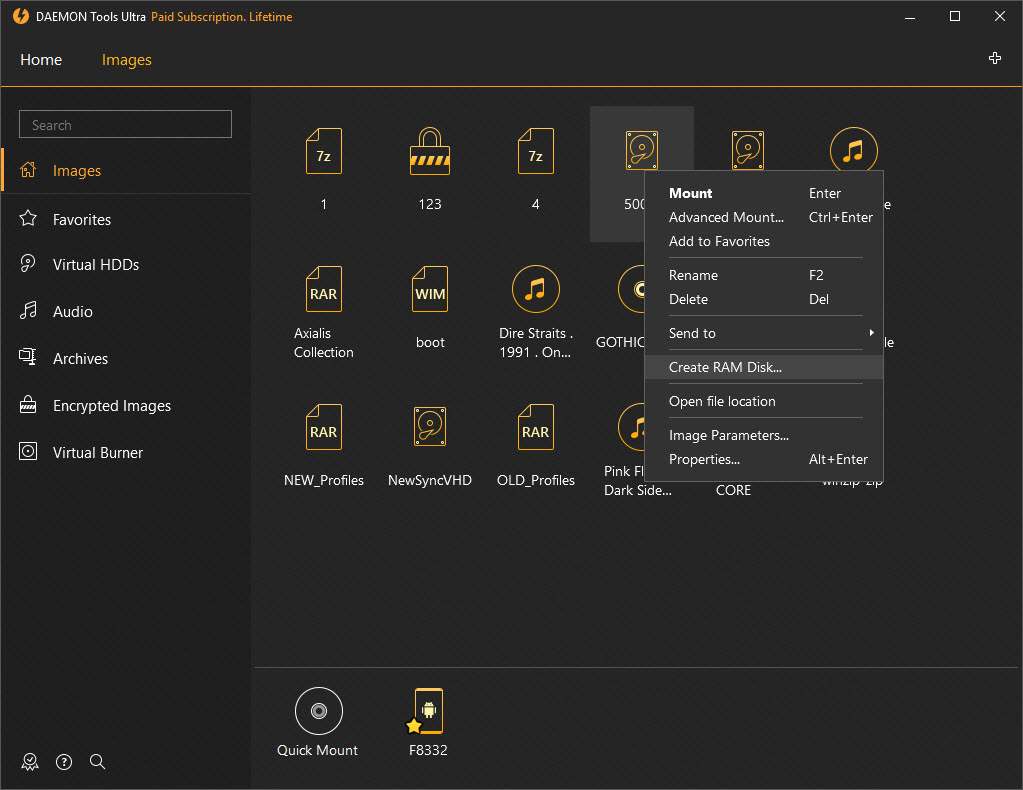1023x790 pixels.
Task: Select the Dire Straits 1991 audio image
Action: (536, 289)
